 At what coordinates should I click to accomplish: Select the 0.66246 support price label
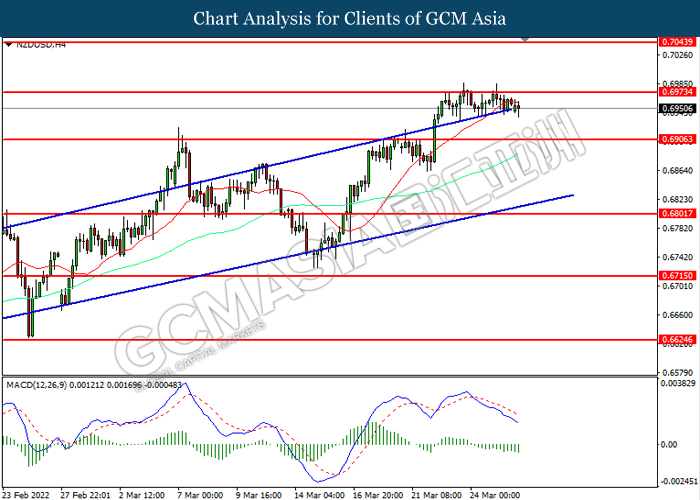[677, 340]
